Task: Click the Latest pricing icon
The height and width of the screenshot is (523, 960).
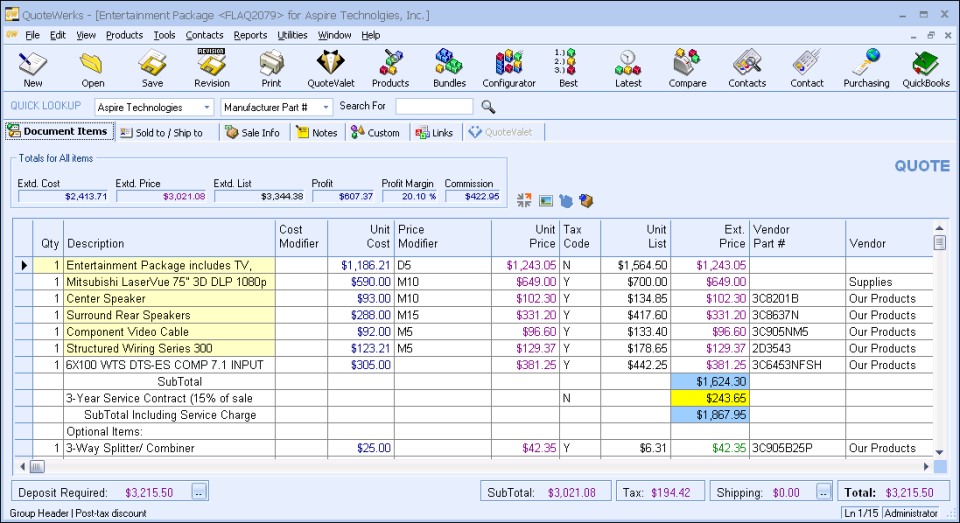Action: [628, 68]
